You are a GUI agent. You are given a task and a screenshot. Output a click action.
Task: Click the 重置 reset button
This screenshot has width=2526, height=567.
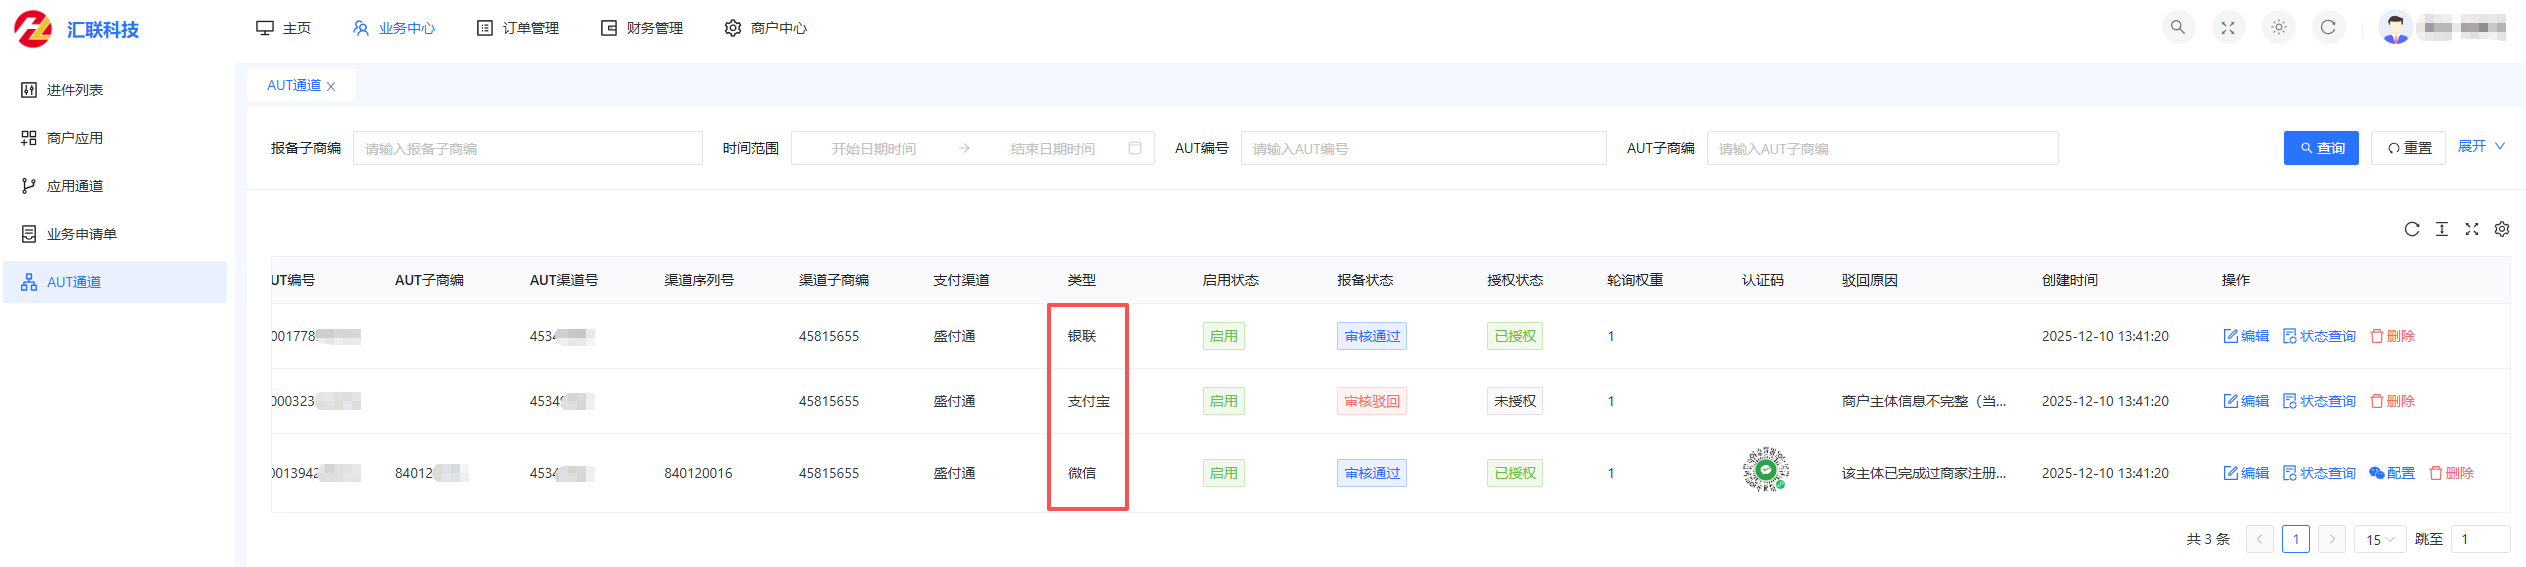2408,148
